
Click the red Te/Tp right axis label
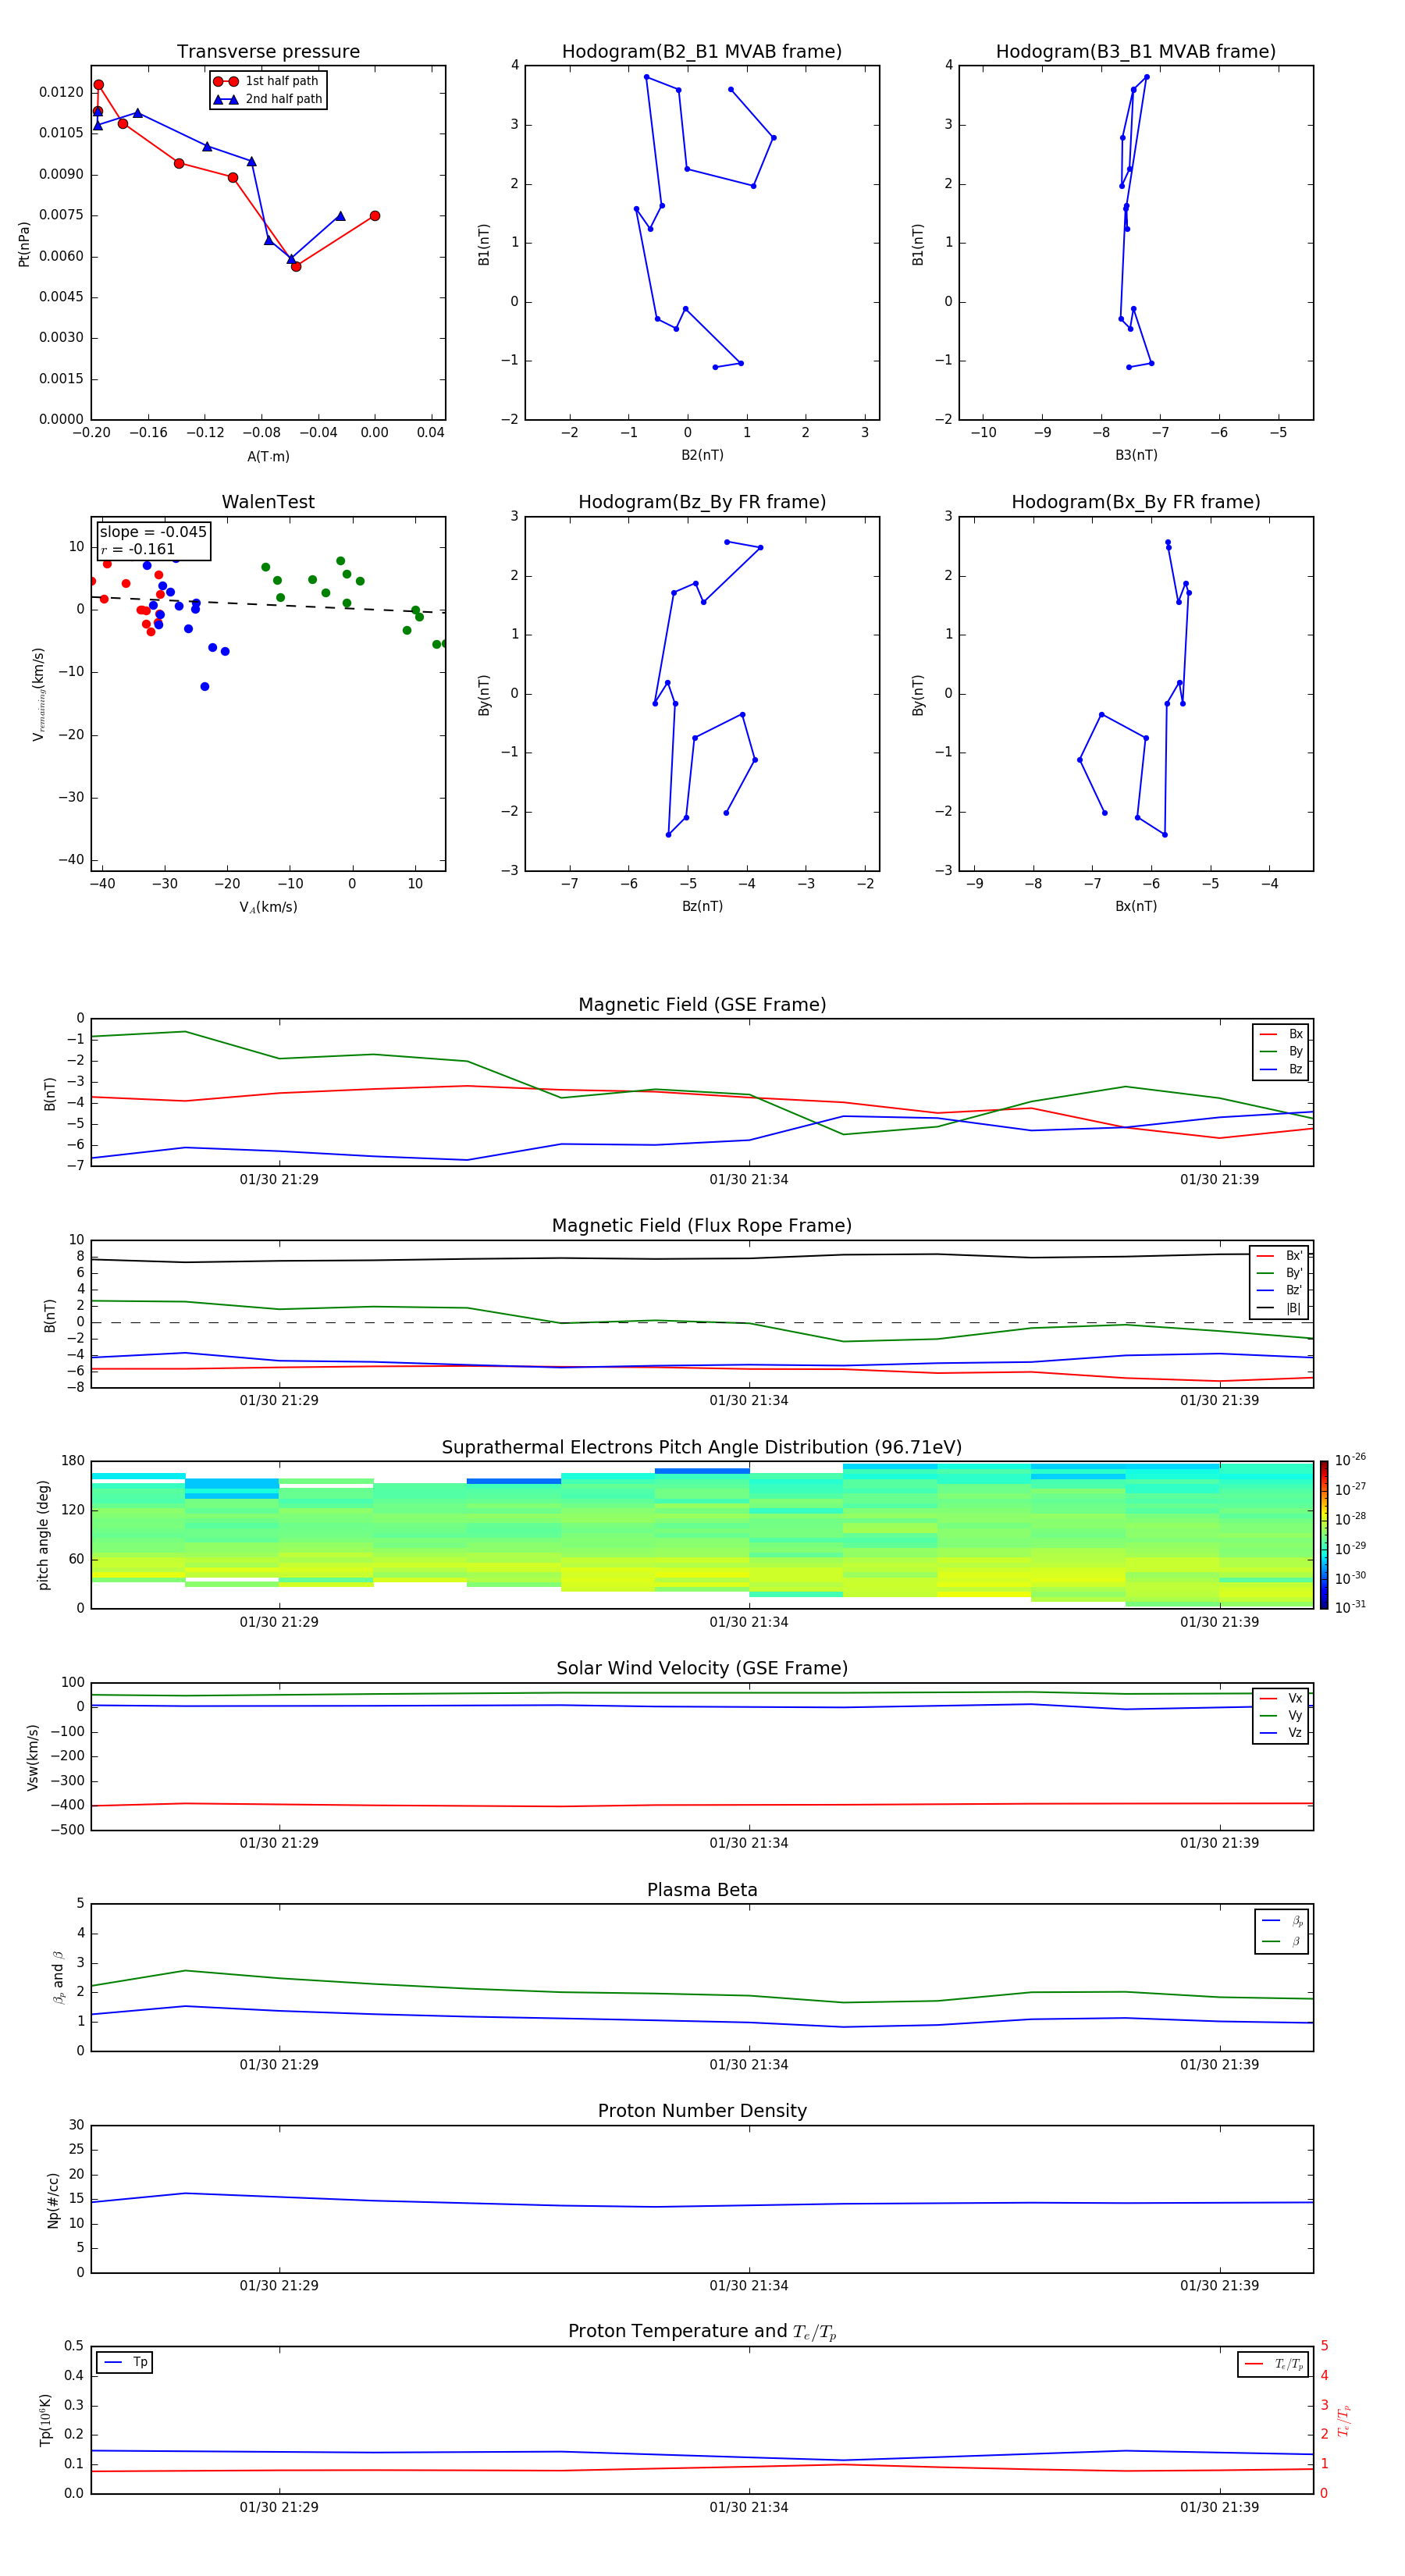point(1345,2420)
